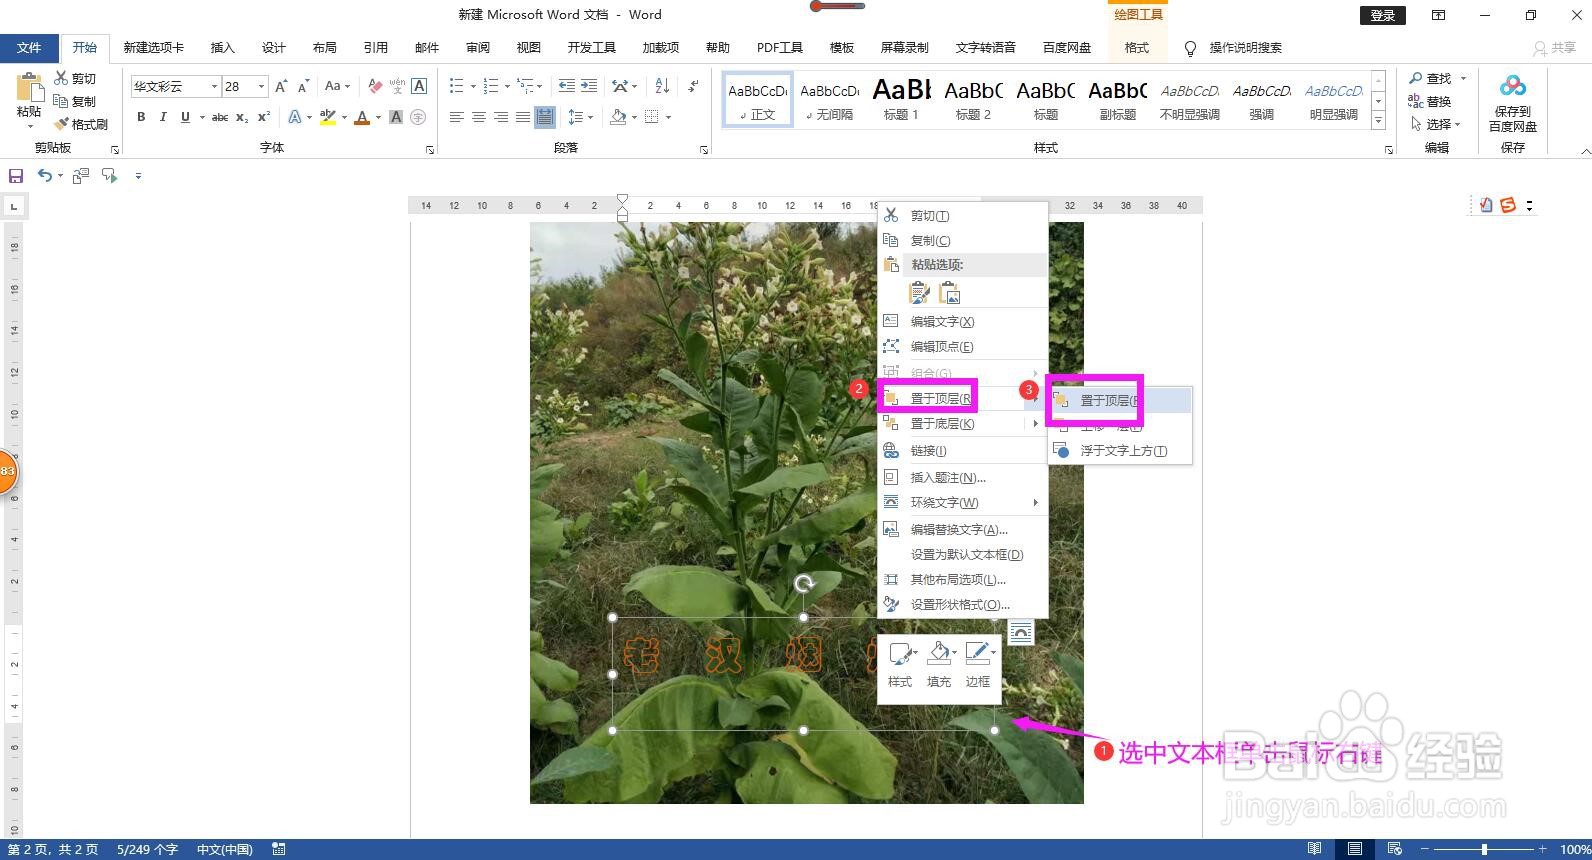Open Select (选择) dropdown in editing group
This screenshot has width=1592, height=860.
click(x=1436, y=124)
